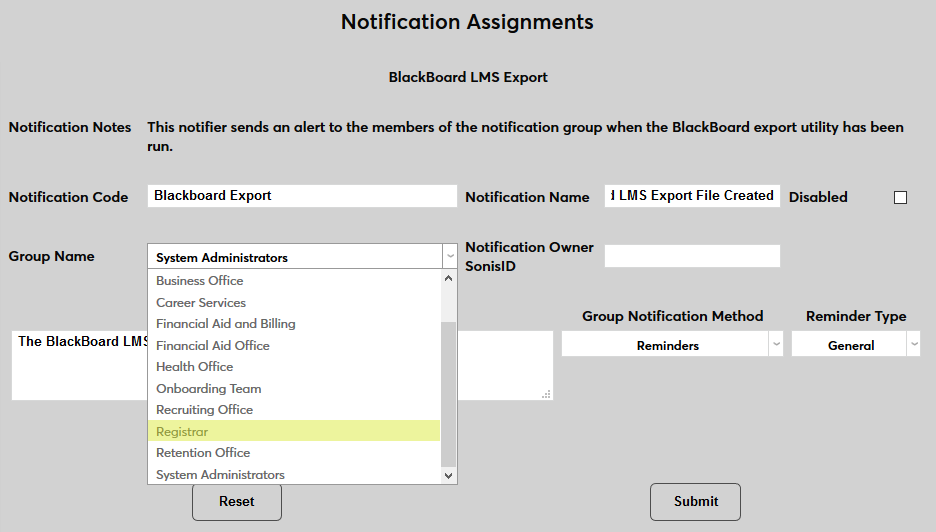Focus the Notification Owner SonisID field

pos(692,256)
